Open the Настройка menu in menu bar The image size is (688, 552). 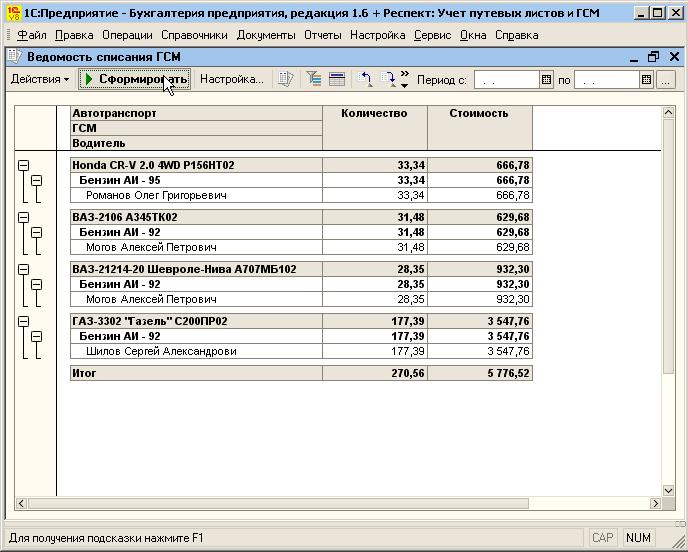pos(378,35)
